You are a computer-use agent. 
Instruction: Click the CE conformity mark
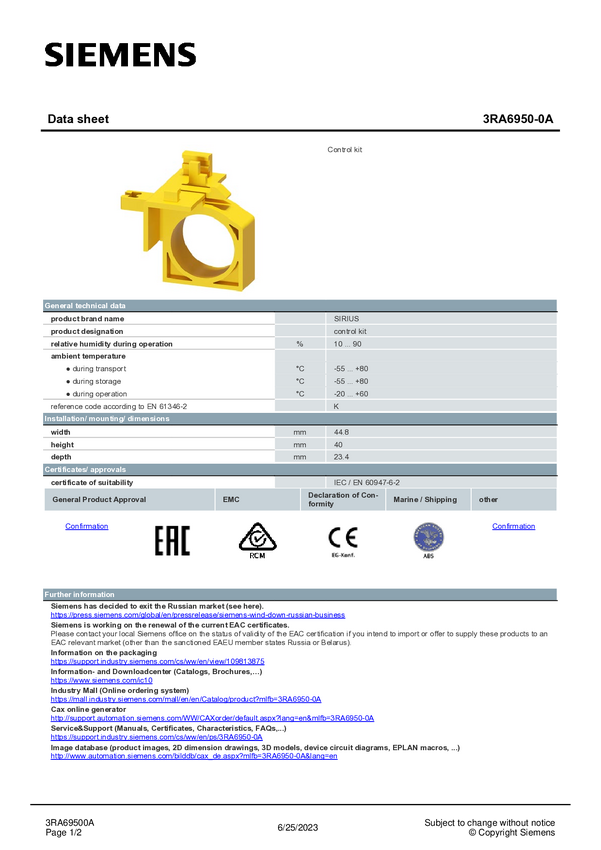343,540
